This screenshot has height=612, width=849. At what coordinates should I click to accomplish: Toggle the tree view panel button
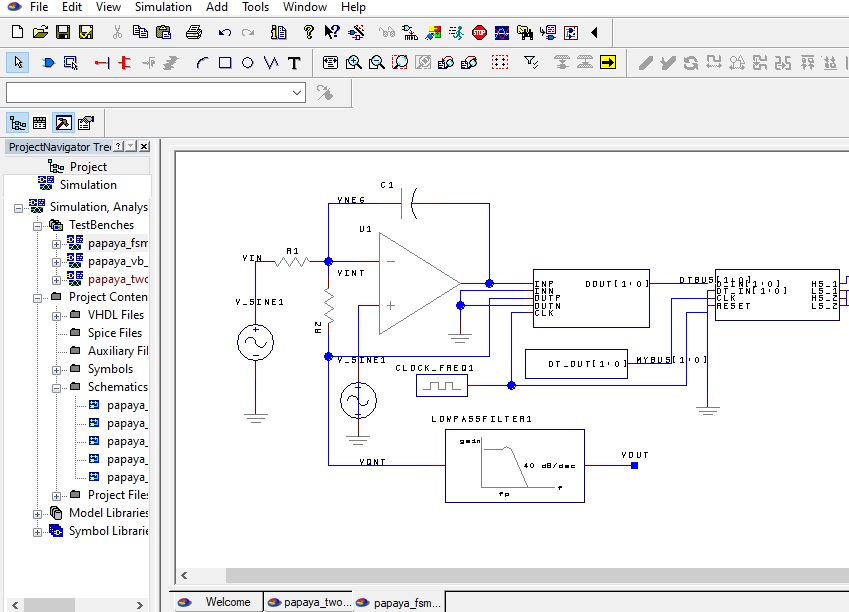click(x=18, y=123)
